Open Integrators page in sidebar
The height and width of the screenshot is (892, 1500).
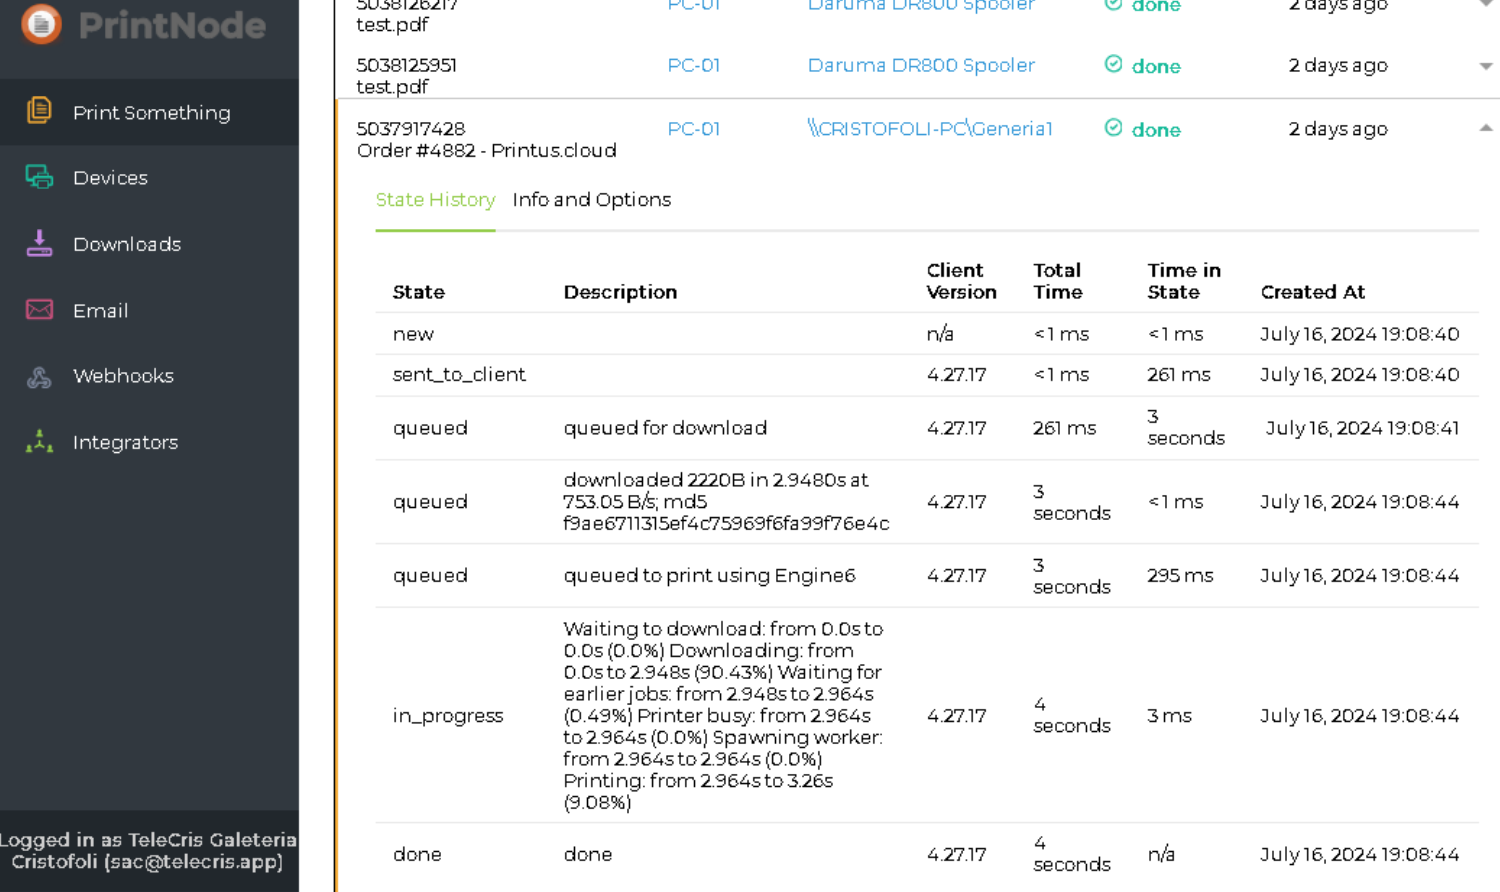125,443
